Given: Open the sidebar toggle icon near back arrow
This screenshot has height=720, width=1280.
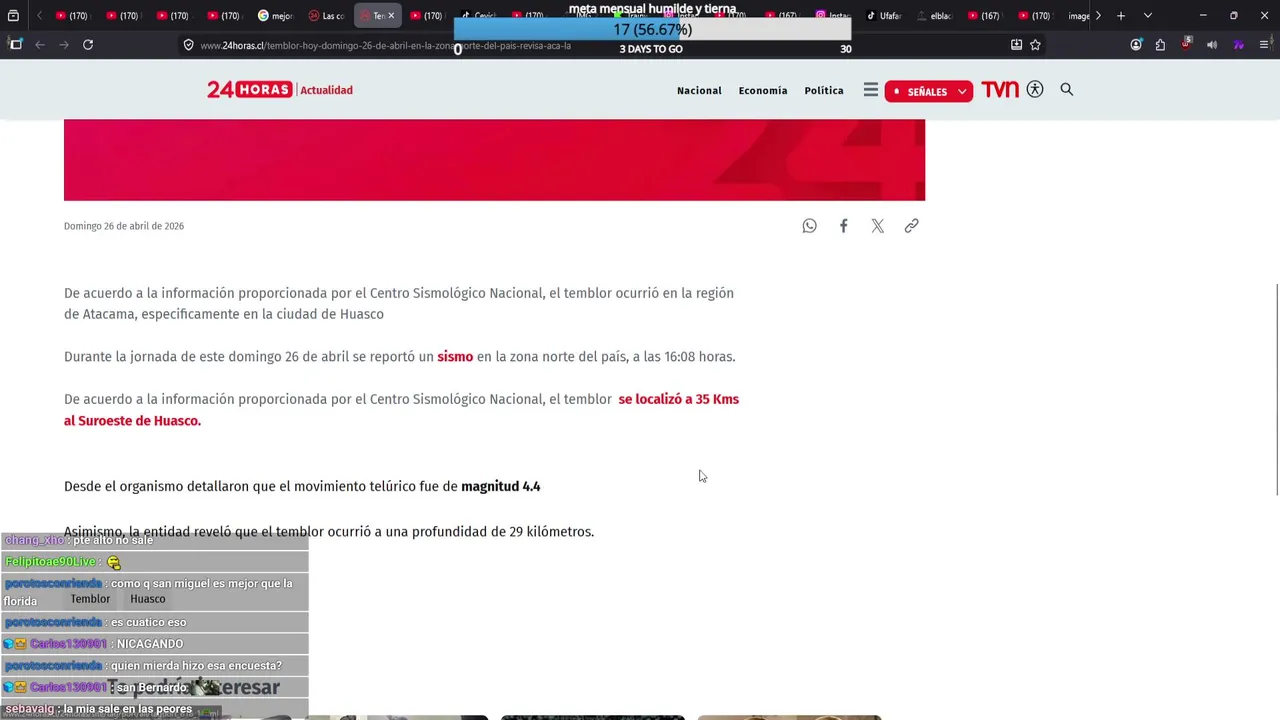Looking at the screenshot, I should pyautogui.click(x=15, y=45).
